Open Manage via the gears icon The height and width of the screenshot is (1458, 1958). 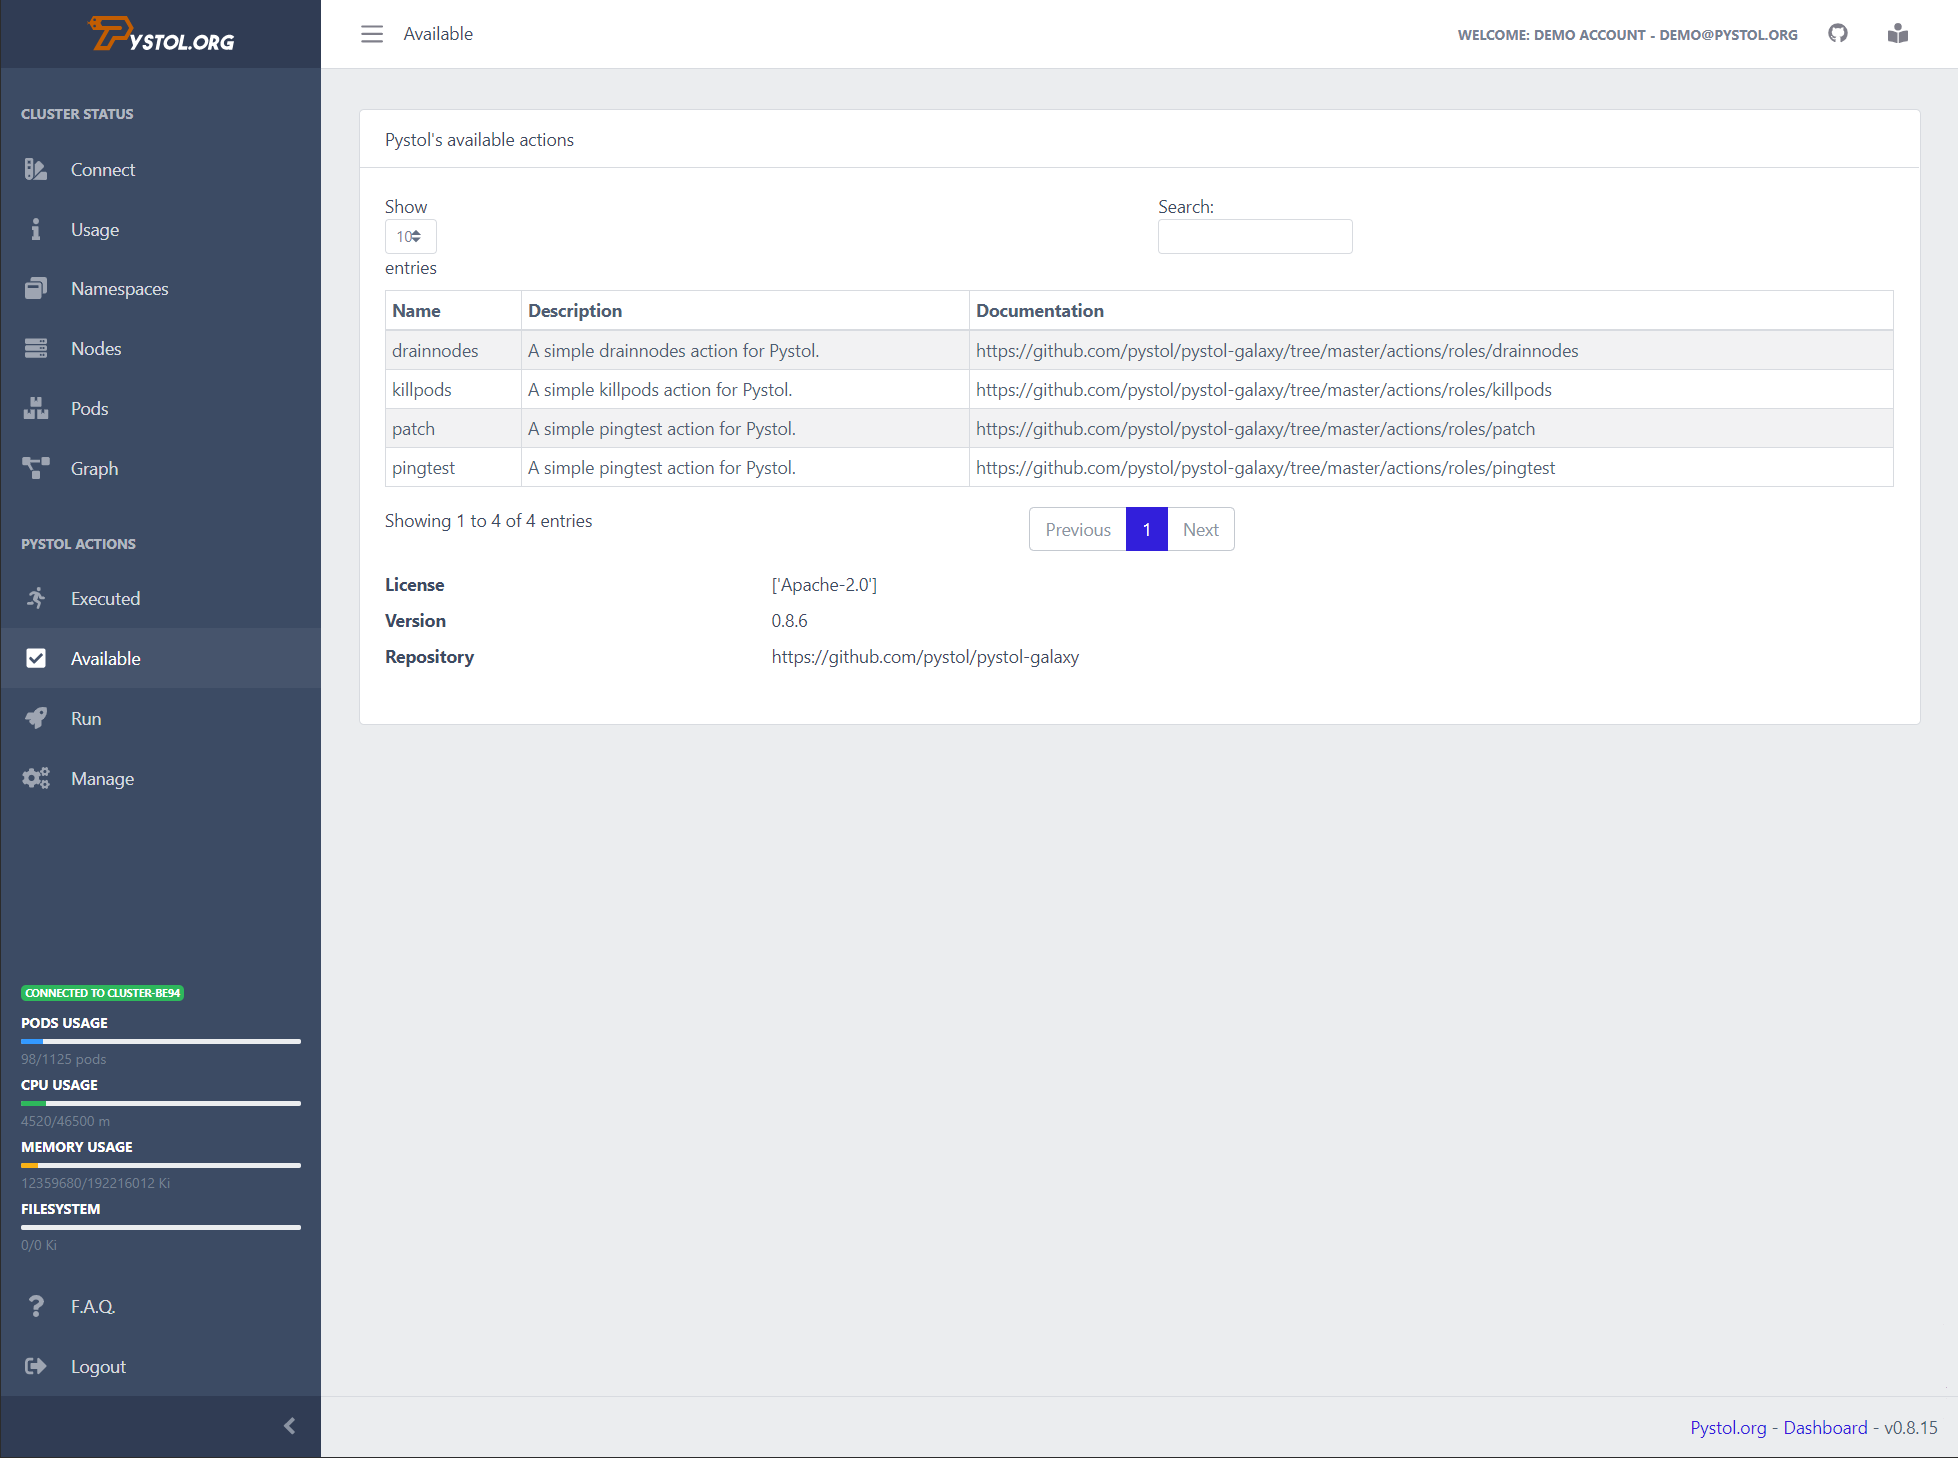pyautogui.click(x=36, y=778)
